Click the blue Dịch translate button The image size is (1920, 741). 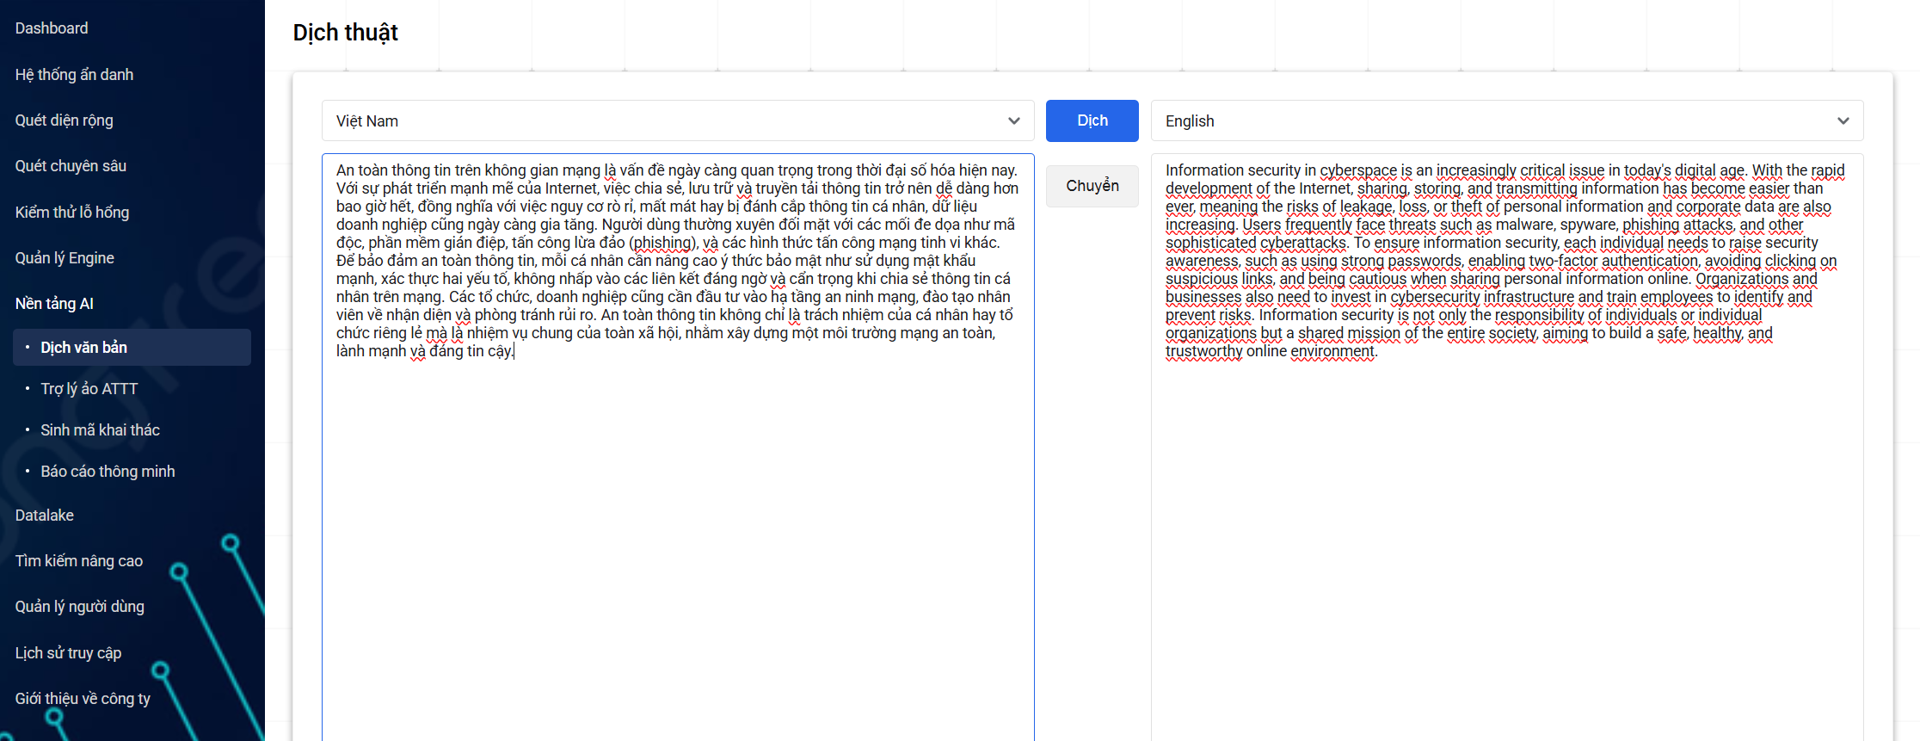click(x=1091, y=121)
